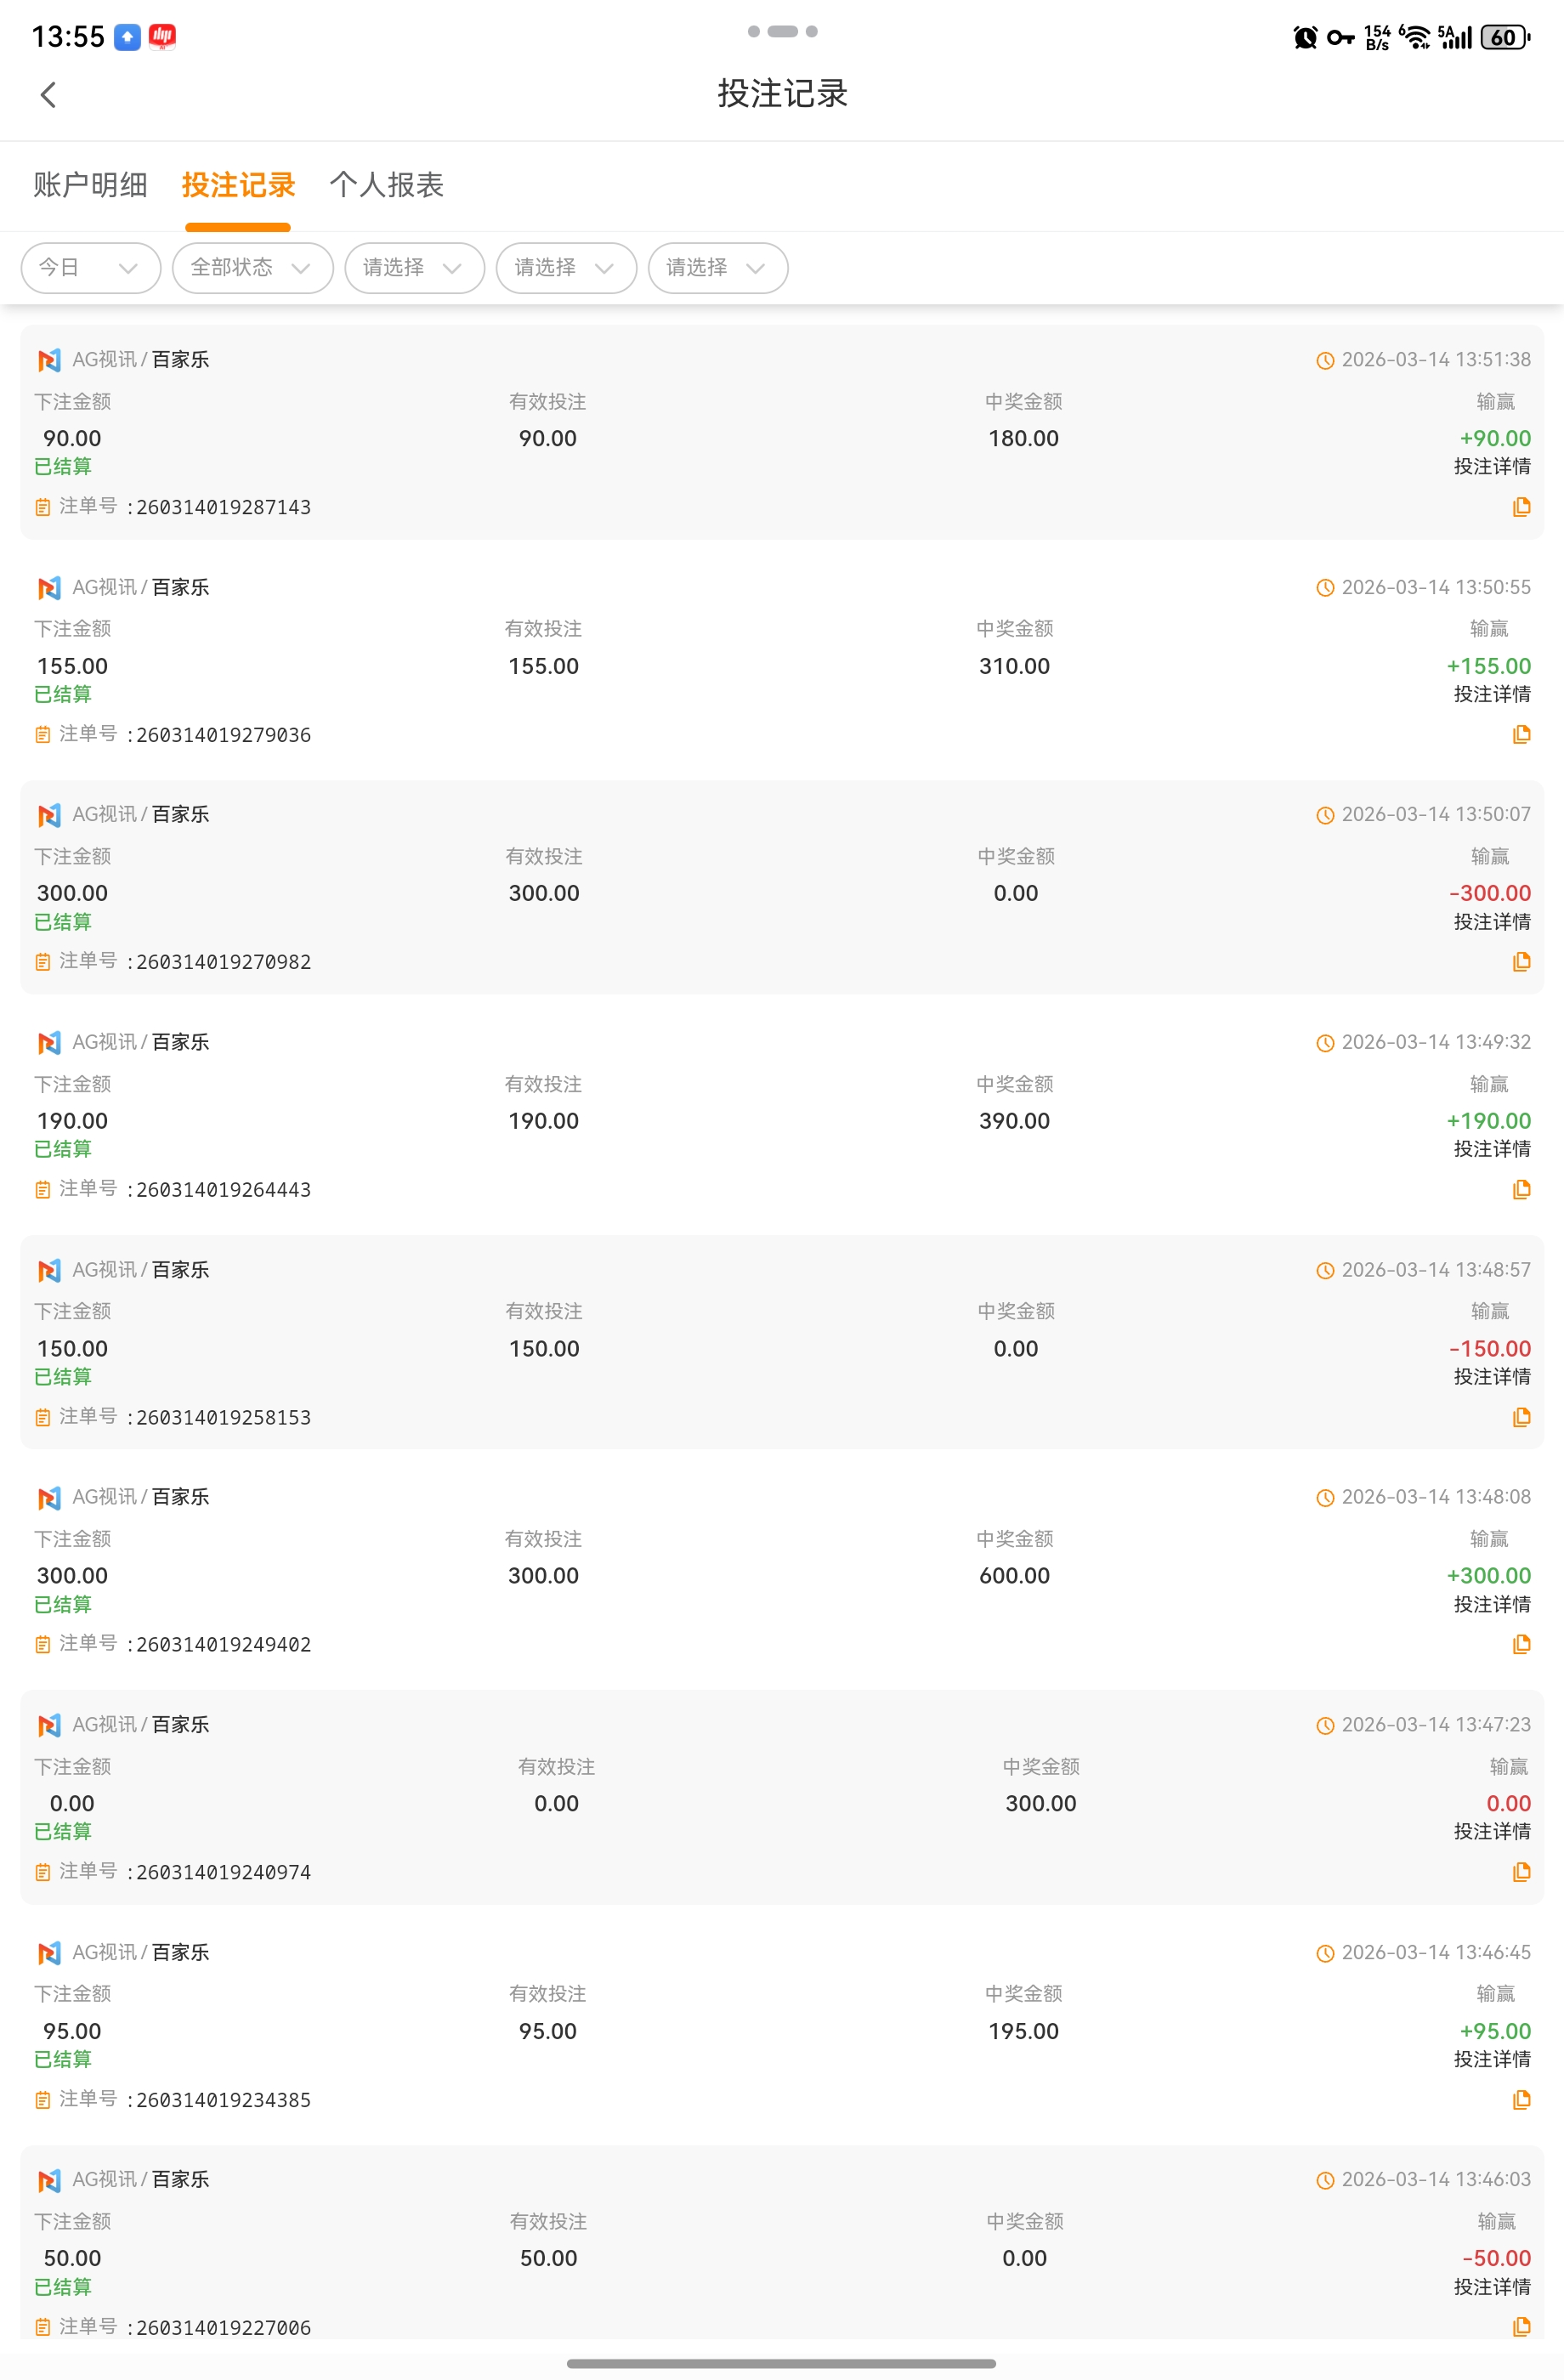The image size is (1564, 2380).
Task: Tap the bottom home gesture bar
Action: pyautogui.click(x=781, y=2363)
